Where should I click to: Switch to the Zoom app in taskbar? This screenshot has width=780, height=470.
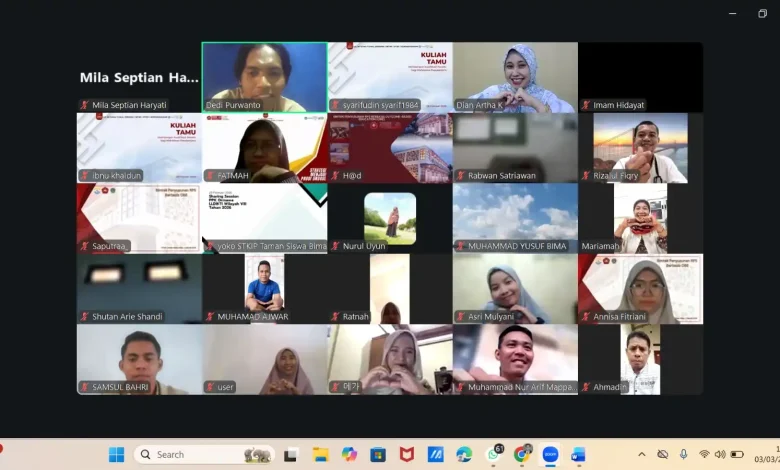point(550,454)
